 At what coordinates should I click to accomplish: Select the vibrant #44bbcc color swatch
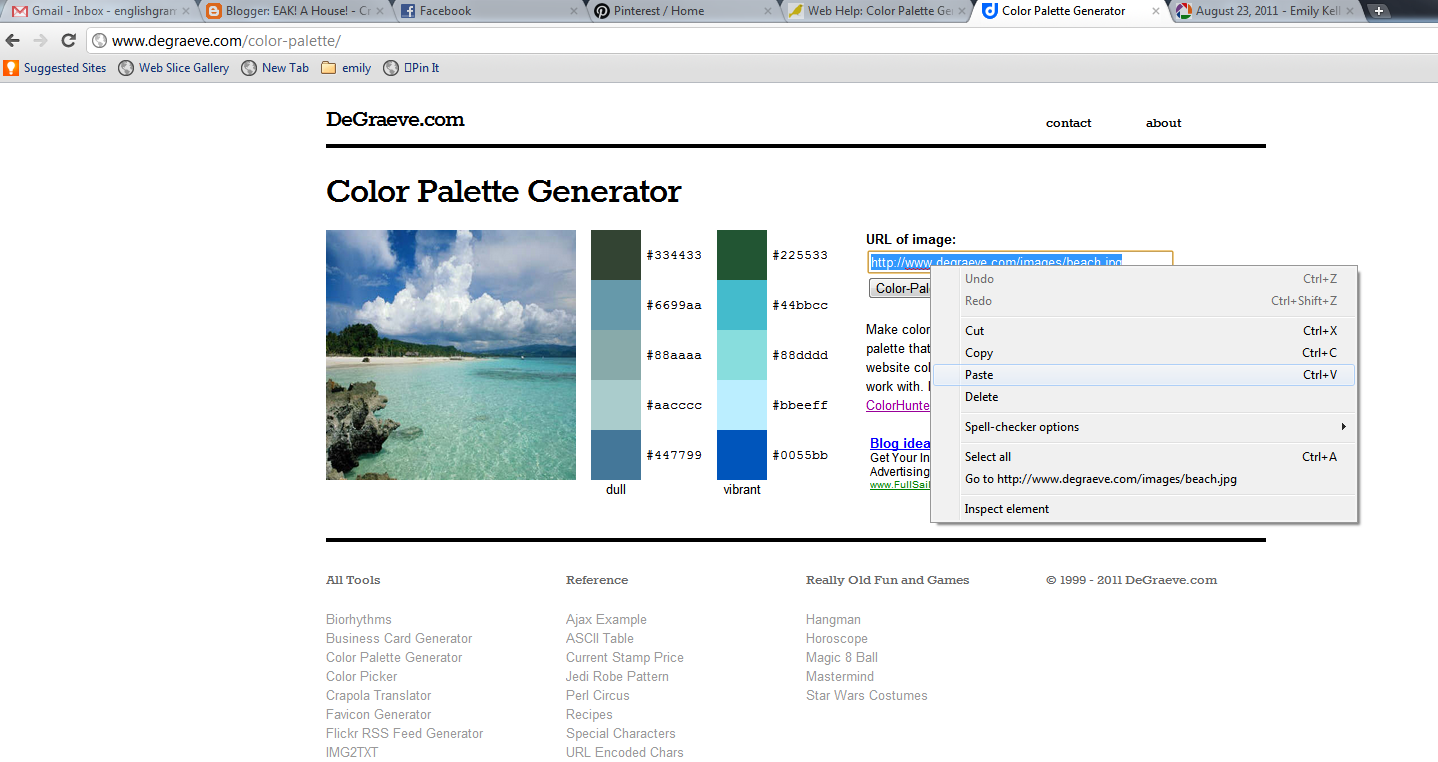pyautogui.click(x=740, y=304)
